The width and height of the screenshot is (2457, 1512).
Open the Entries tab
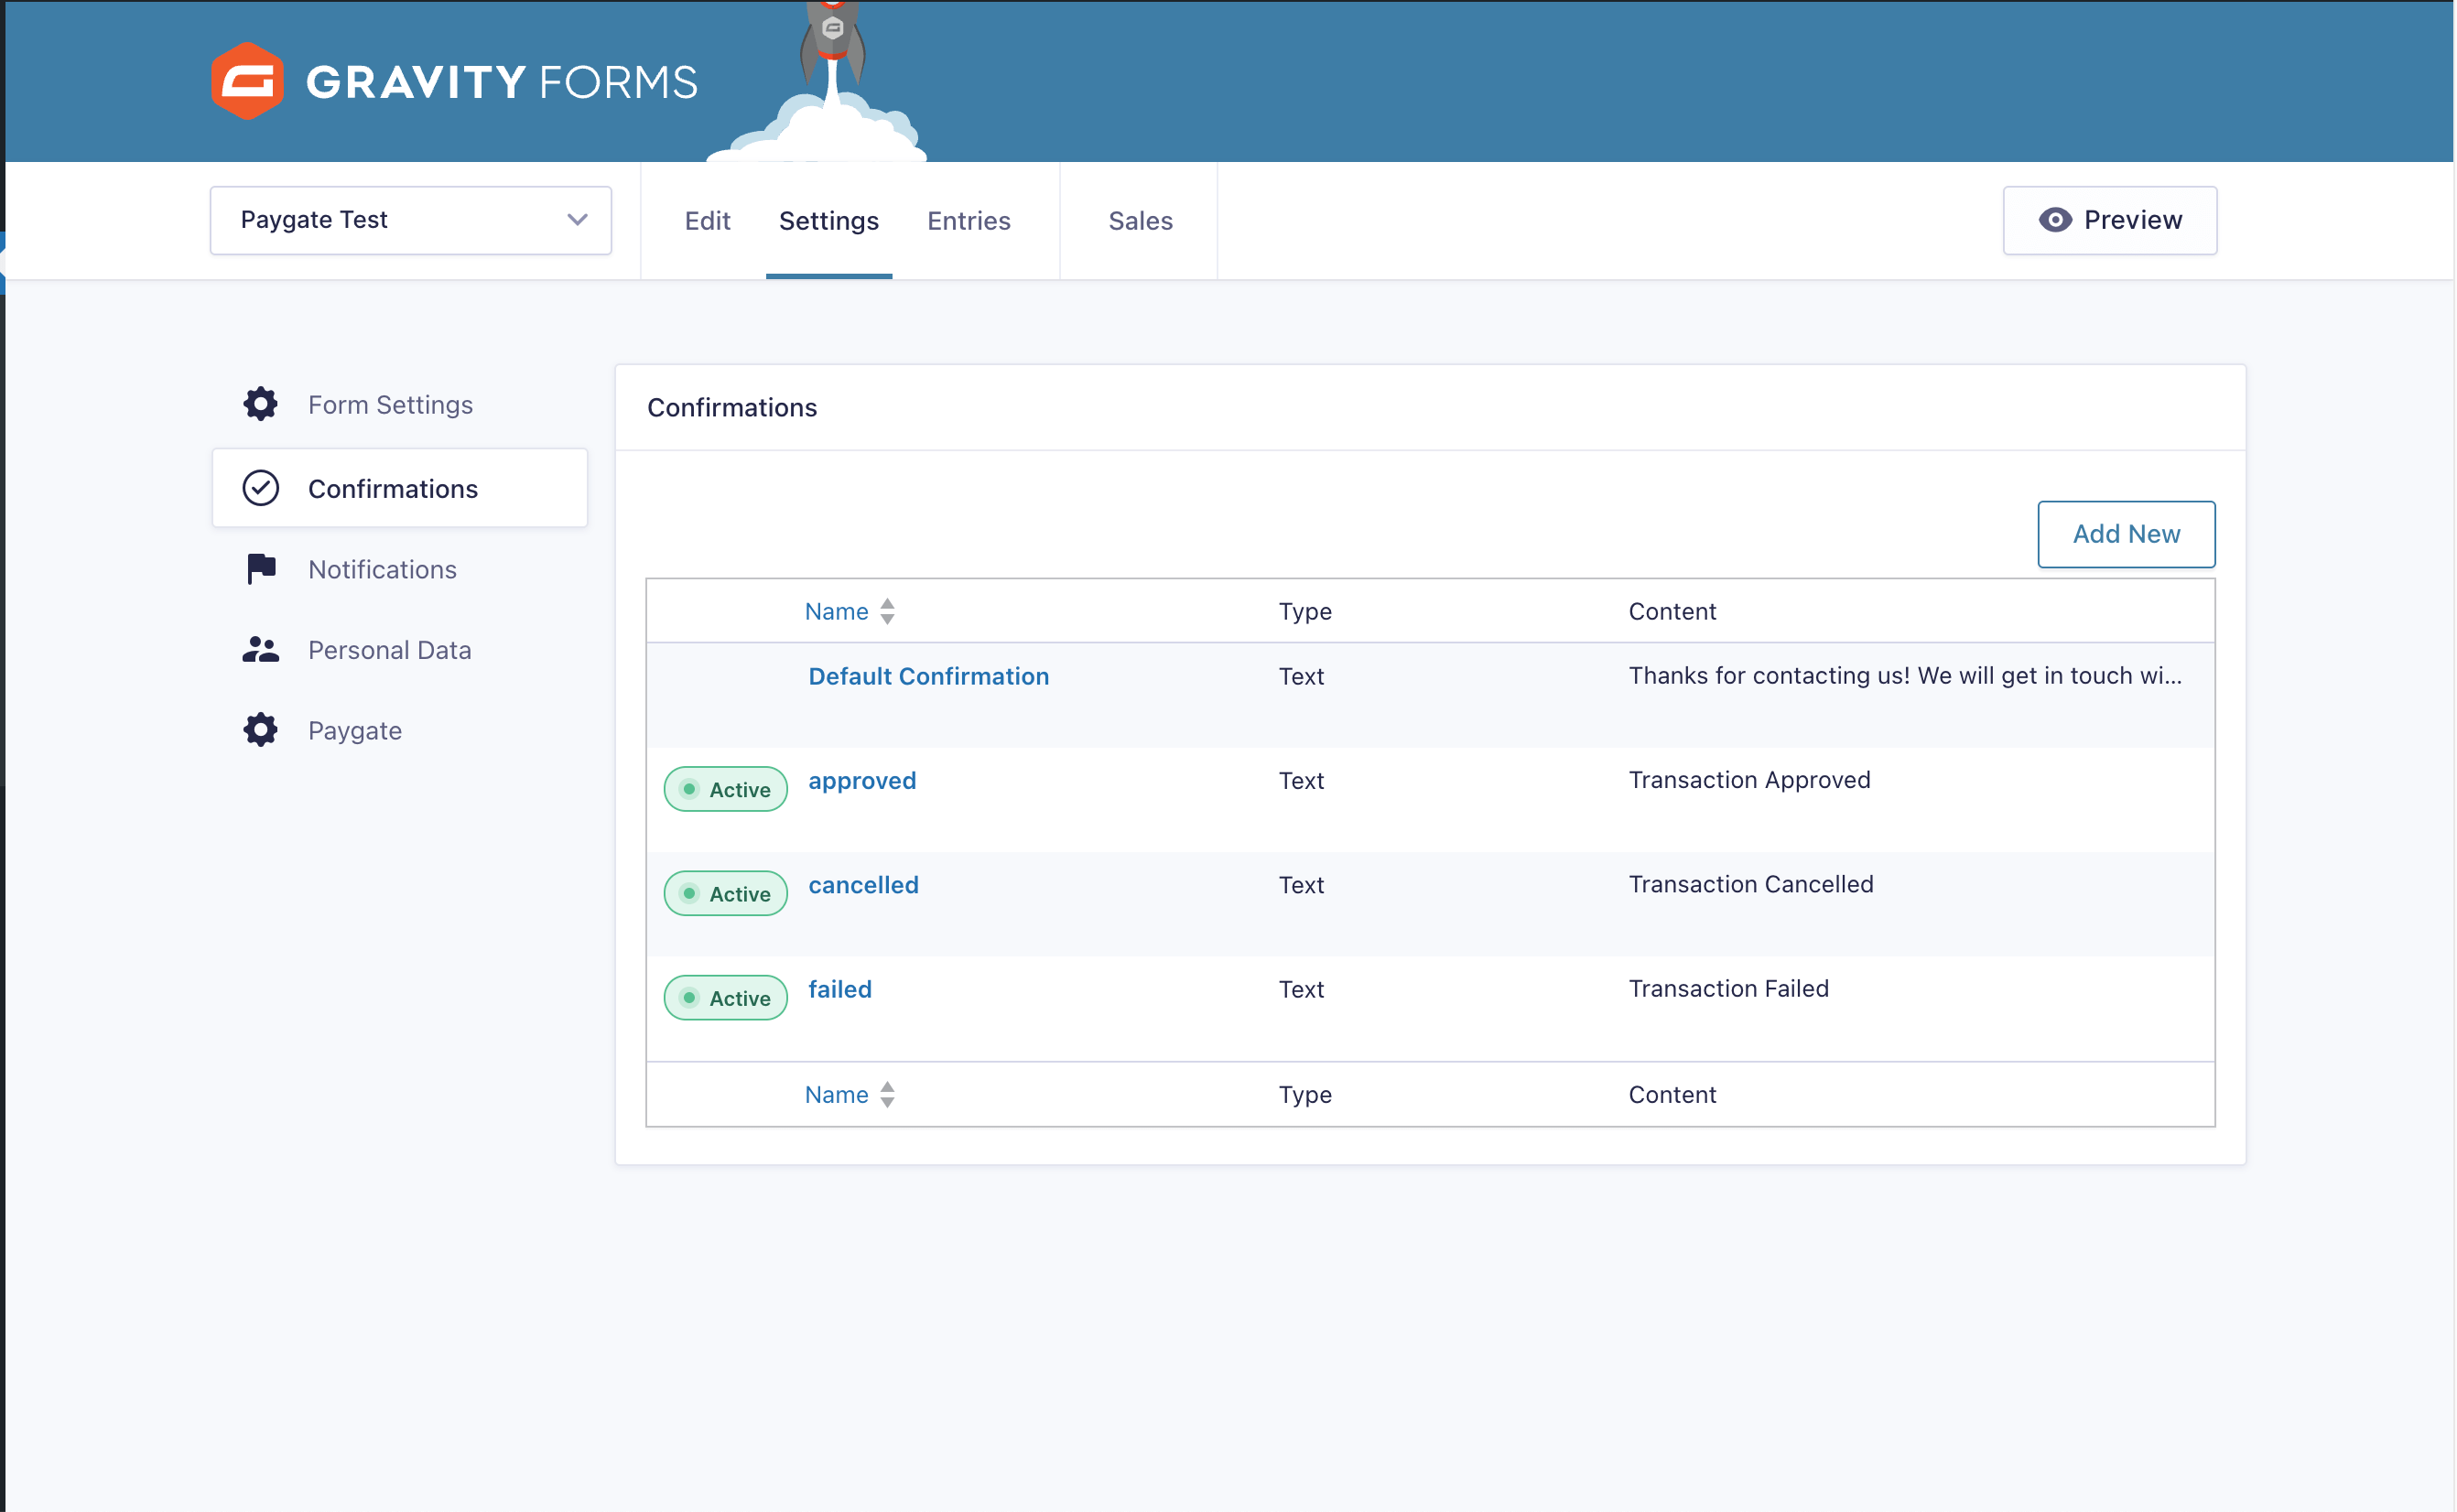tap(969, 220)
